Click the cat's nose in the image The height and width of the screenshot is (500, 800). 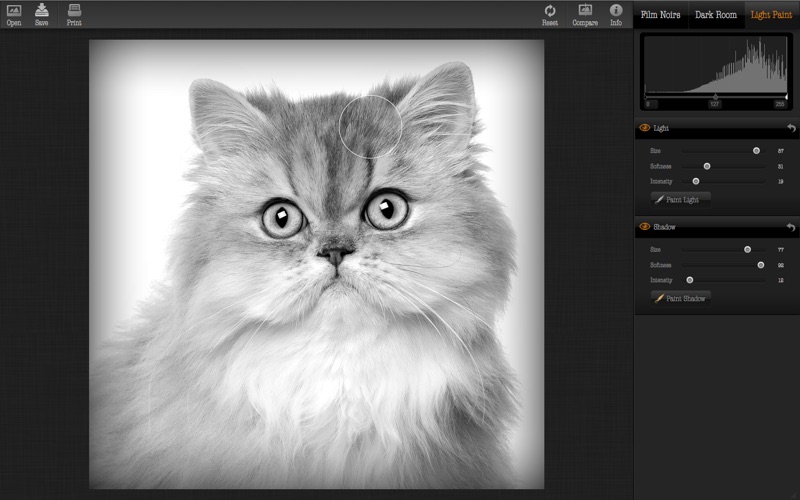(335, 255)
